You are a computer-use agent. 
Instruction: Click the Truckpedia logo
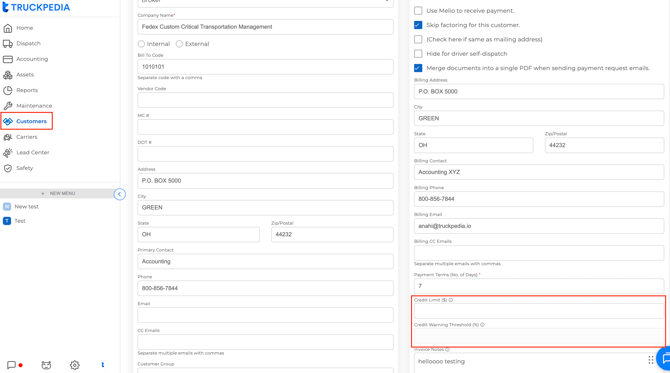click(36, 7)
